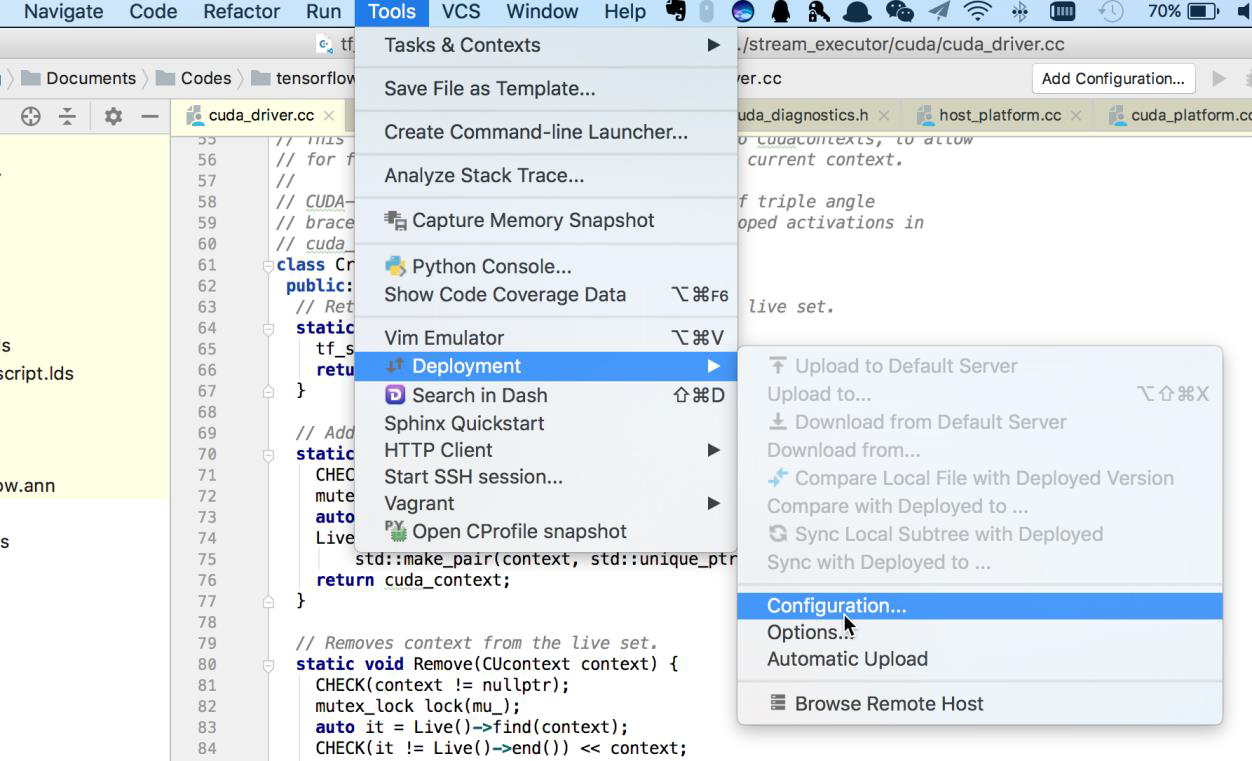Click the locate/scroll-from-source target icon

tap(31, 116)
